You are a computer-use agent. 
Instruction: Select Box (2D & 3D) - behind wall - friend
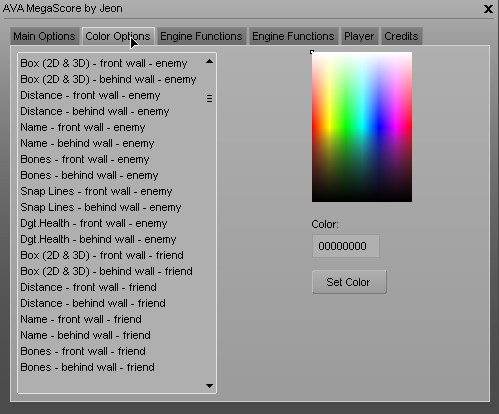106,271
